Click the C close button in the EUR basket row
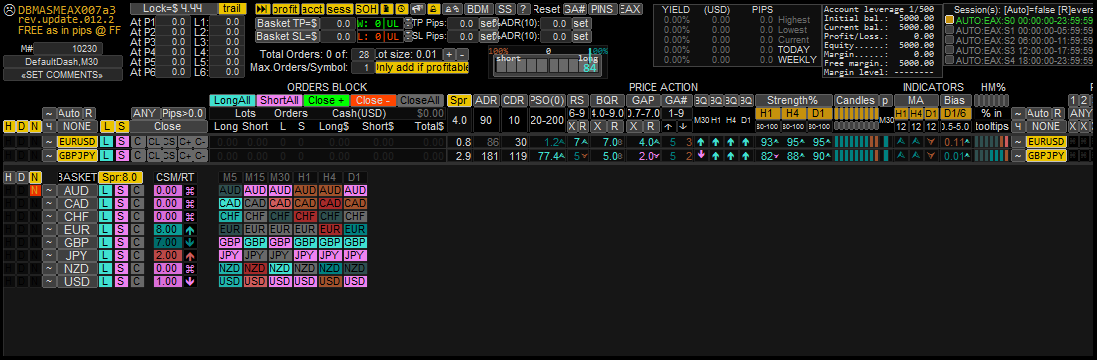The image size is (1097, 360). [x=137, y=229]
